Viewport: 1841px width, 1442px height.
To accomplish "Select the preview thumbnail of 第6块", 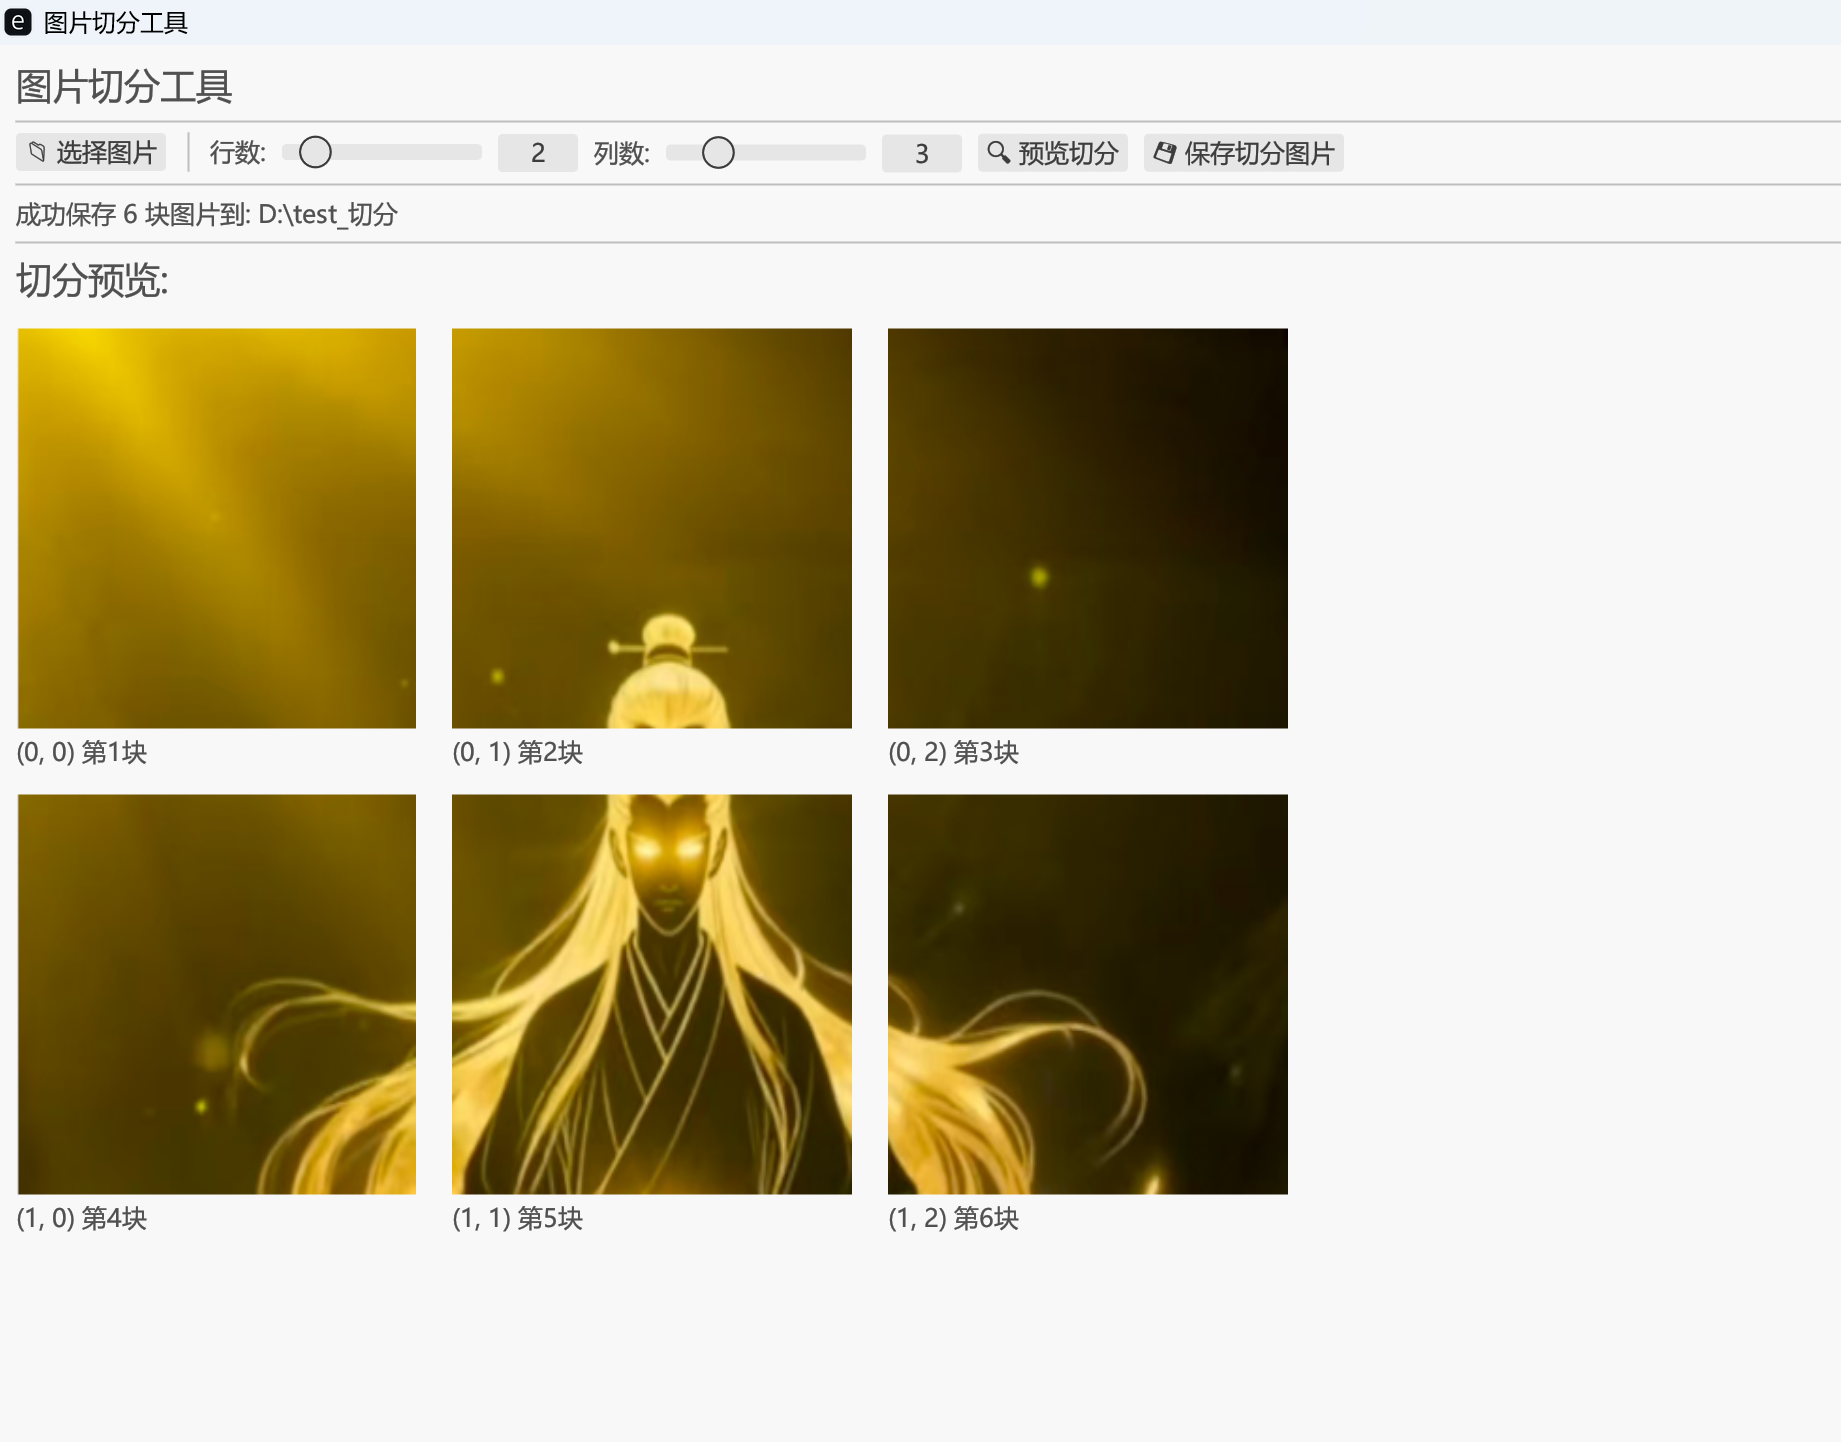I will click(x=1088, y=994).
